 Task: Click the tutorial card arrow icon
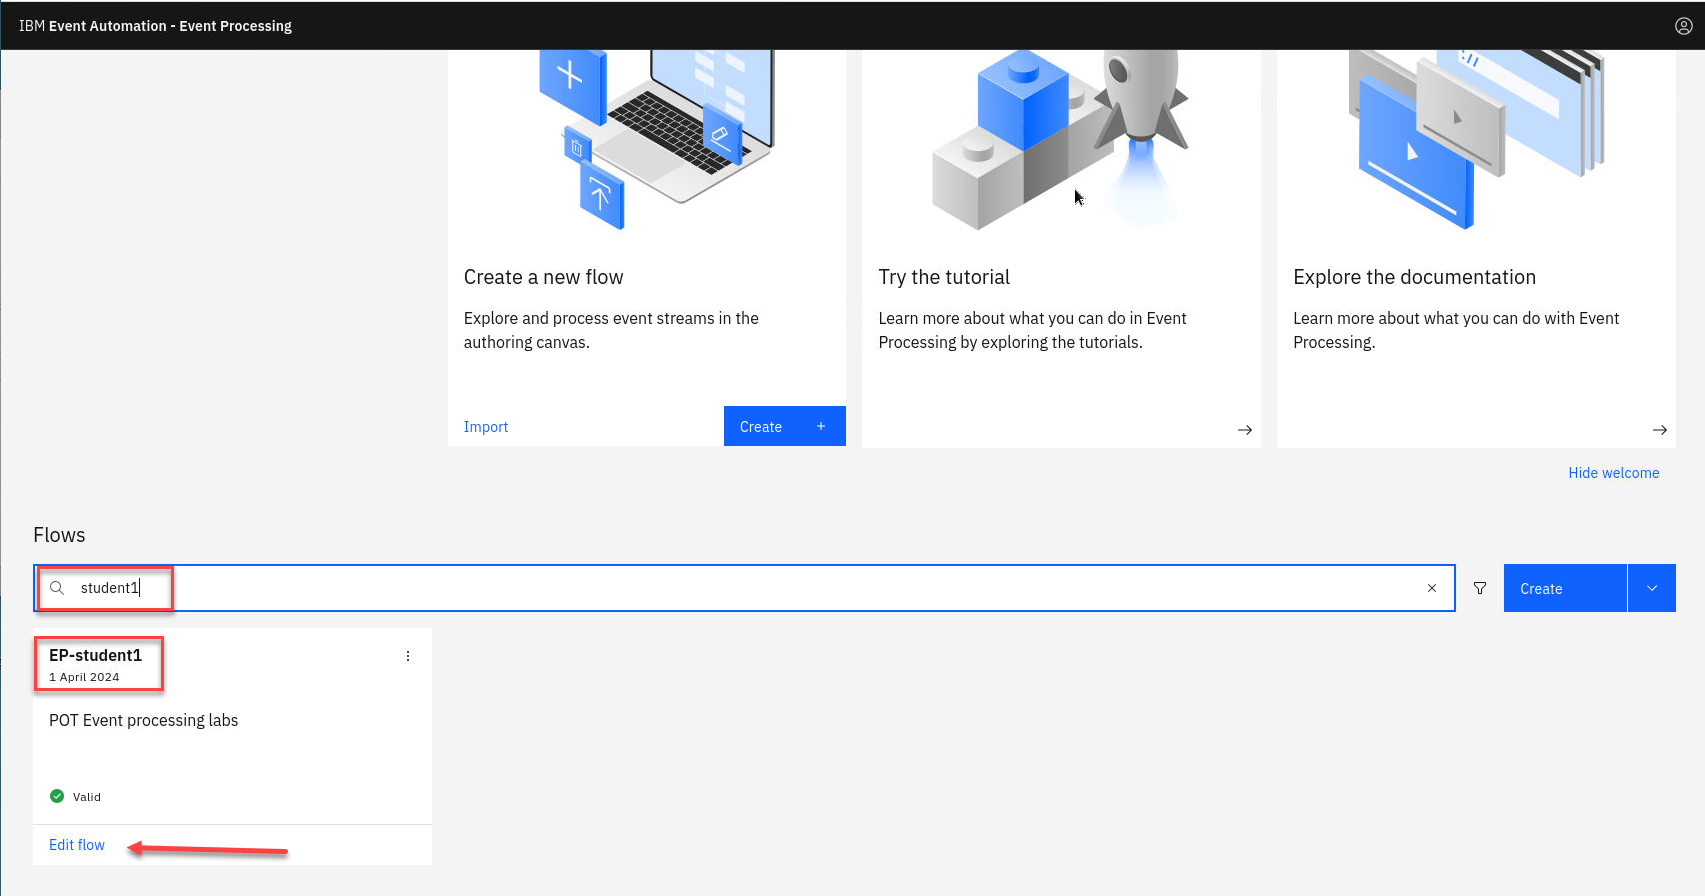(x=1244, y=430)
